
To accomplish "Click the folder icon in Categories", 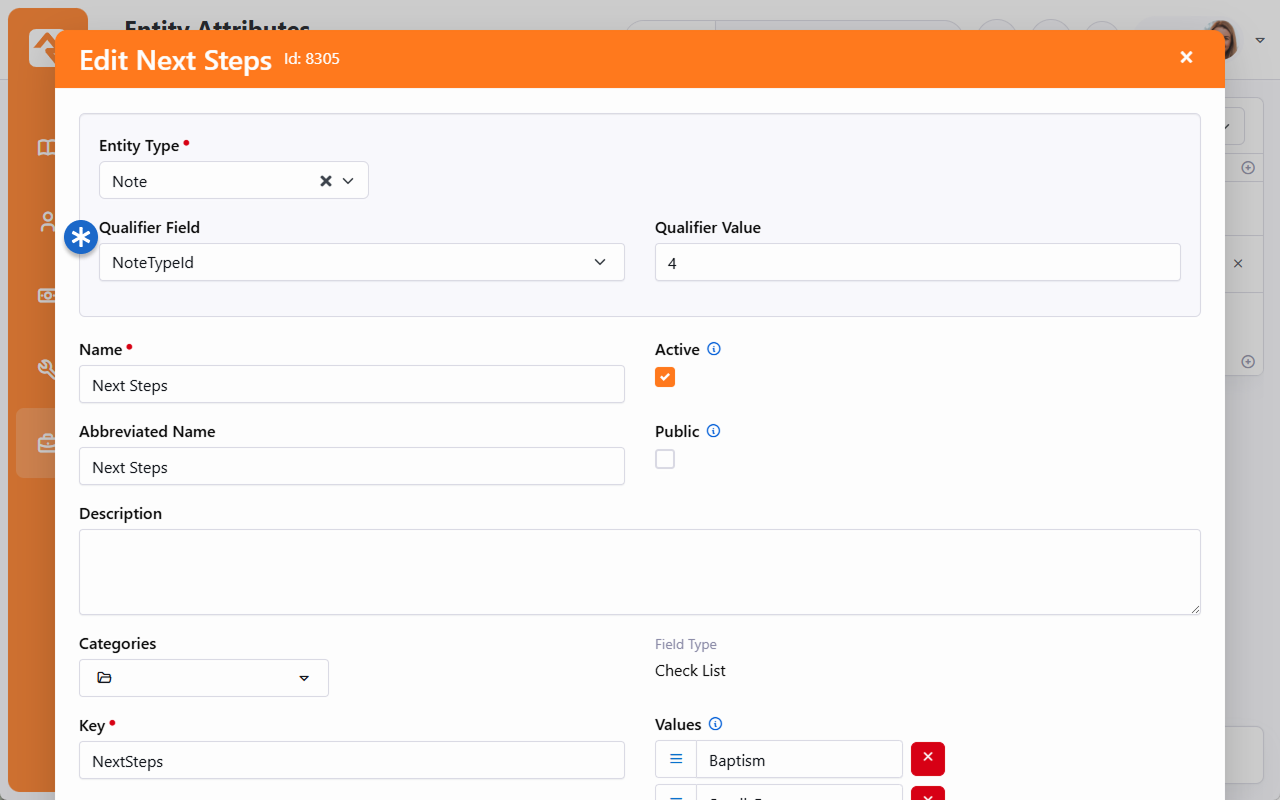I will point(105,678).
